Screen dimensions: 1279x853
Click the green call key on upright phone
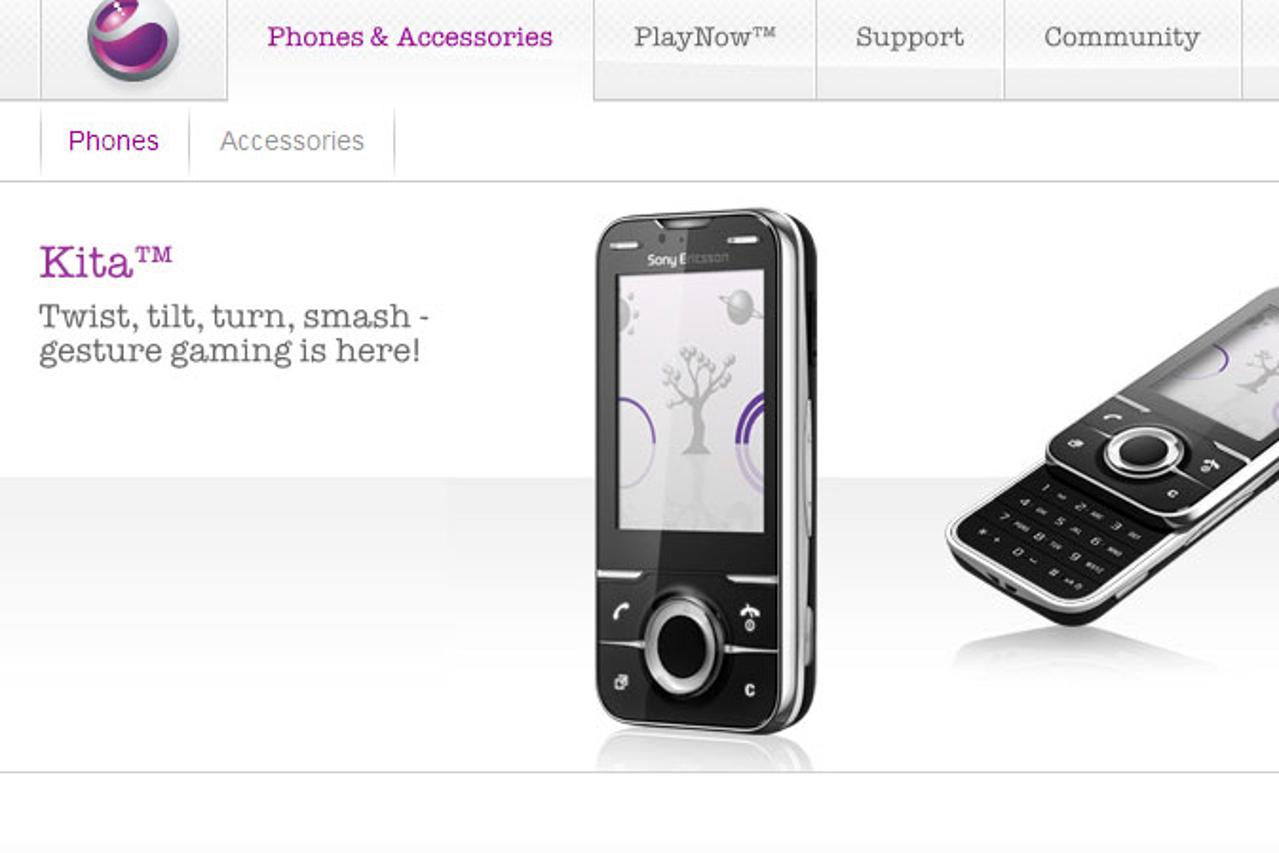[621, 612]
